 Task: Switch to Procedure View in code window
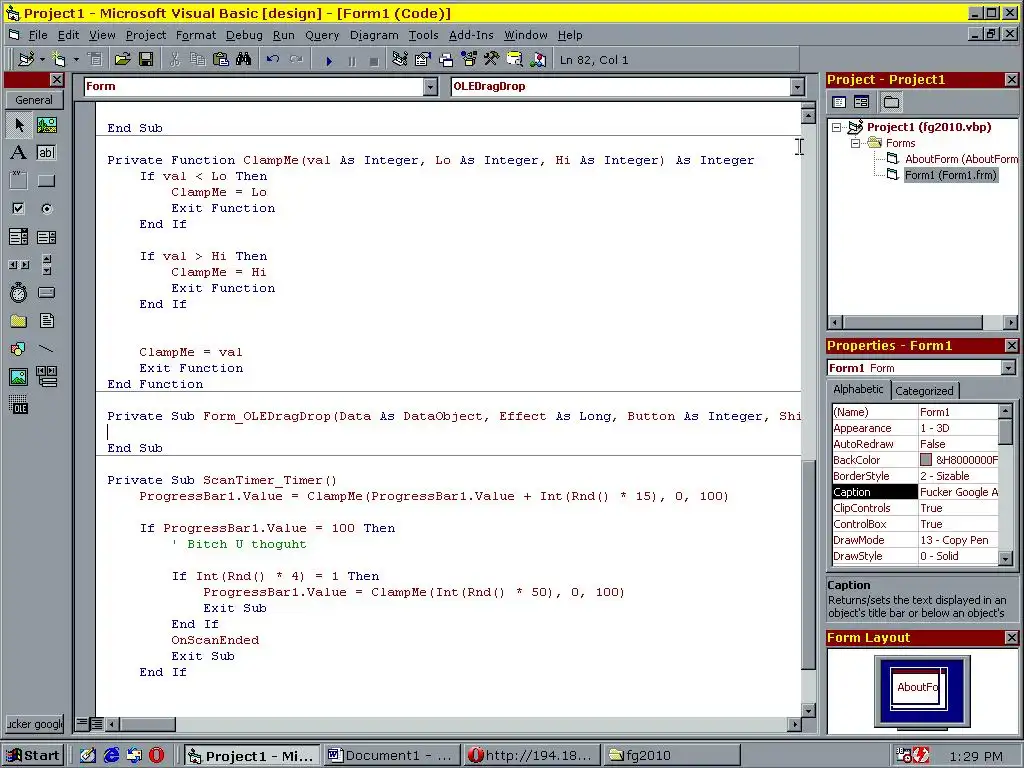click(82, 724)
